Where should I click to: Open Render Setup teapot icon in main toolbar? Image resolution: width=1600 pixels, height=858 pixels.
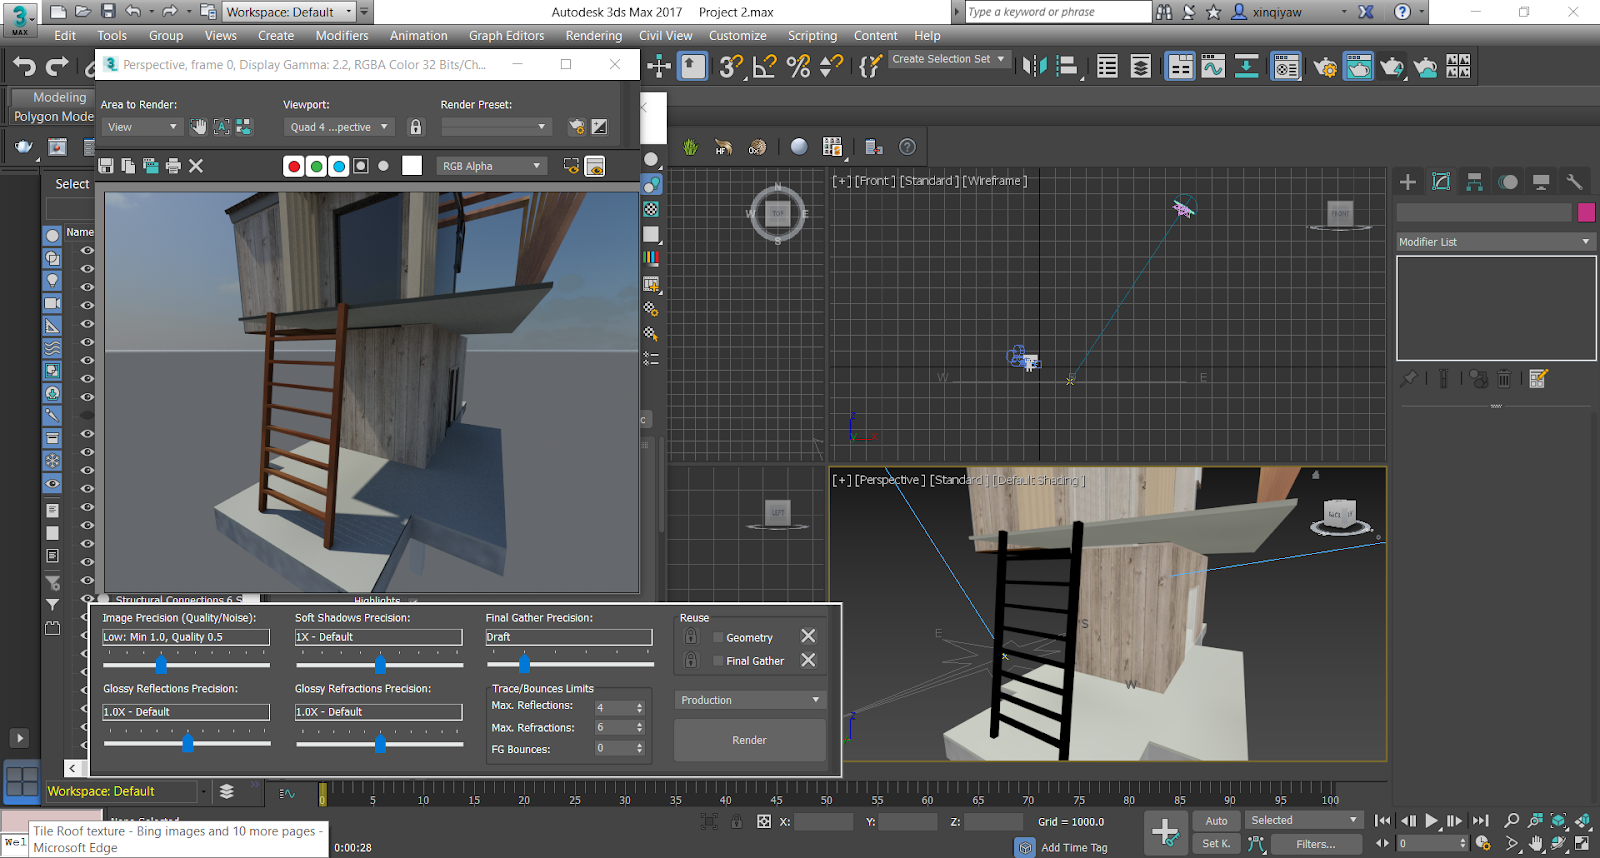click(1325, 67)
